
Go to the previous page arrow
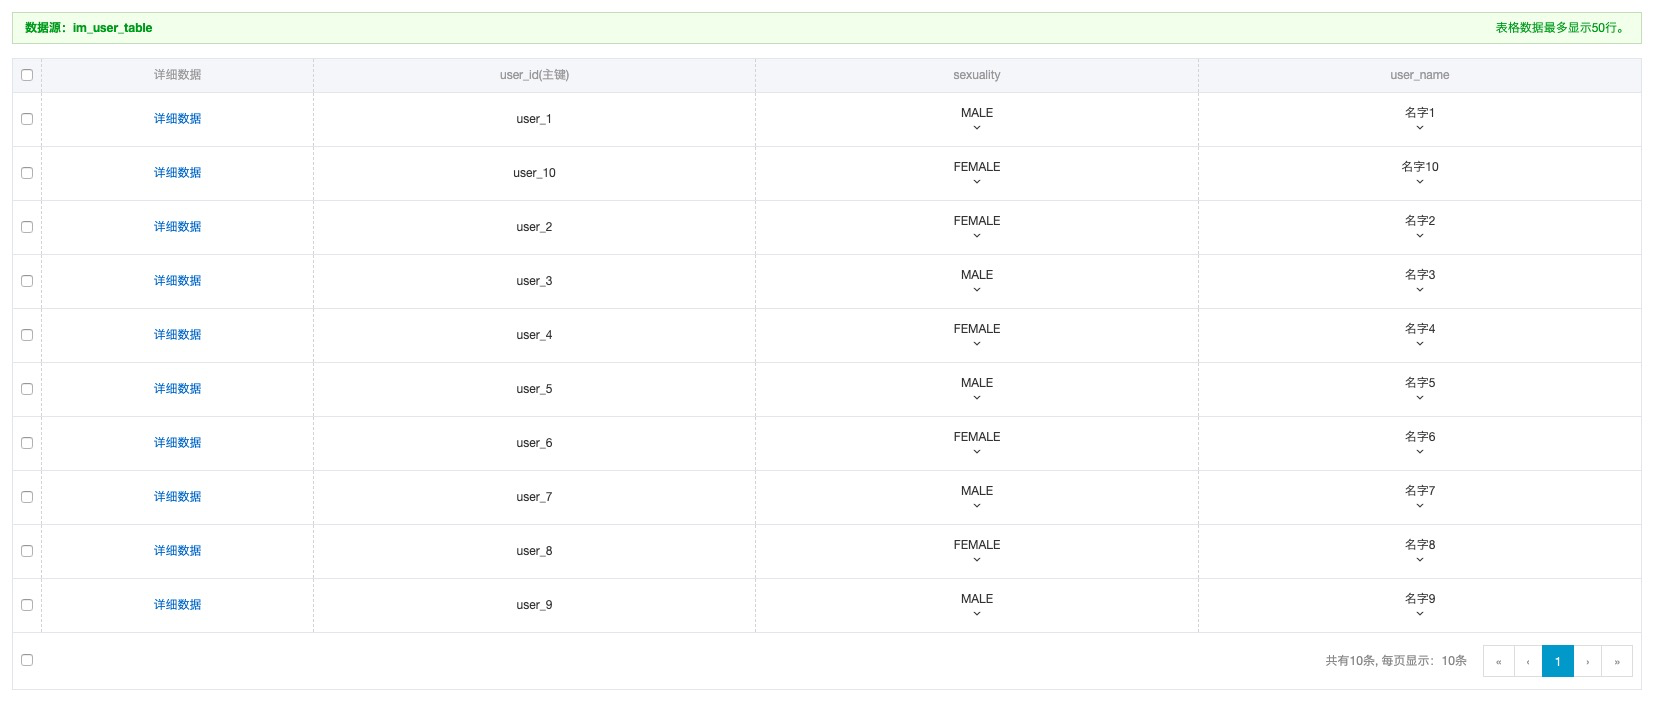point(1528,661)
